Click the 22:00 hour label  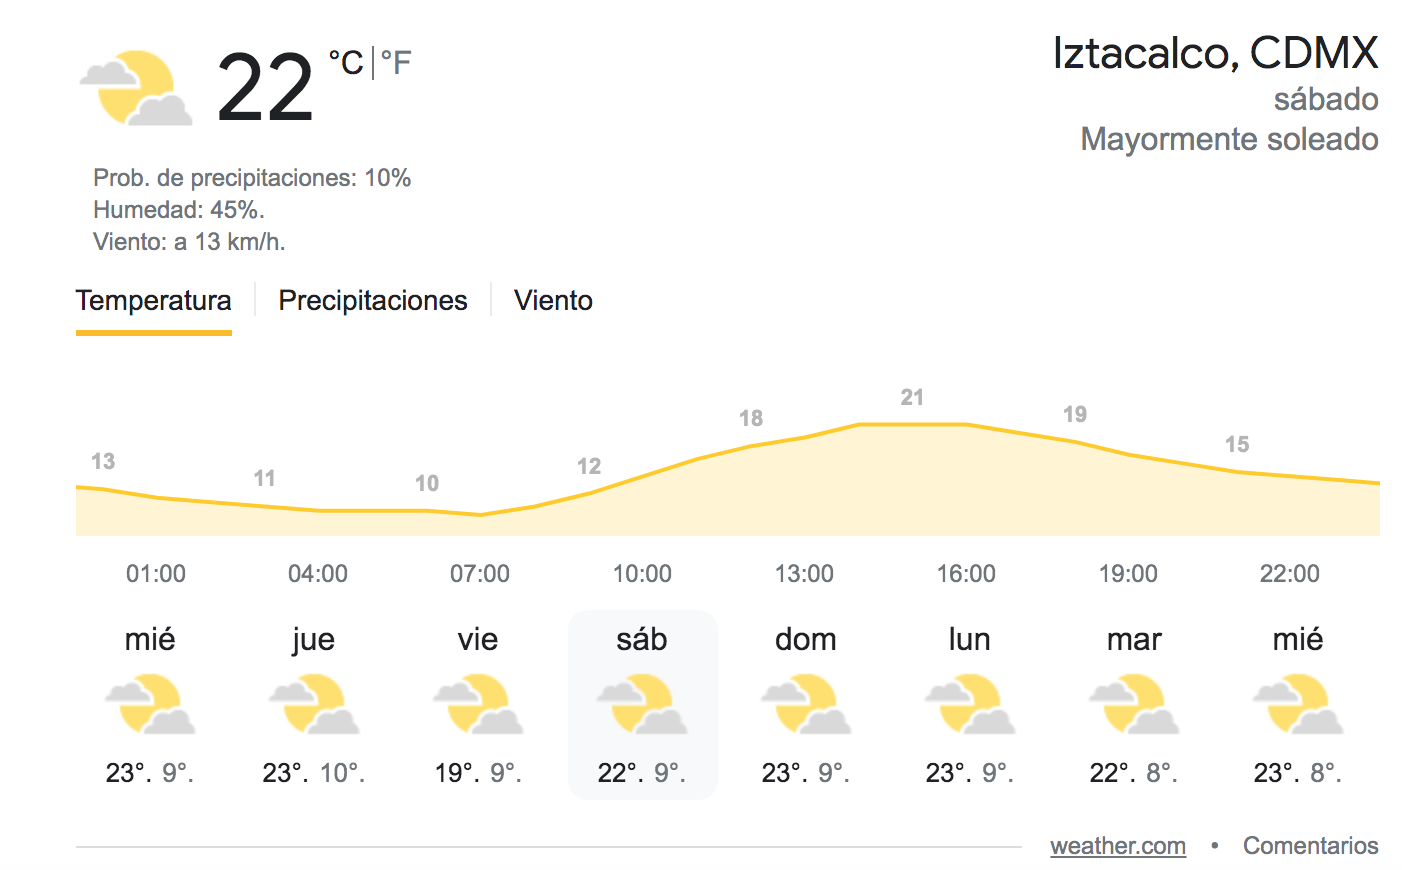coord(1290,574)
